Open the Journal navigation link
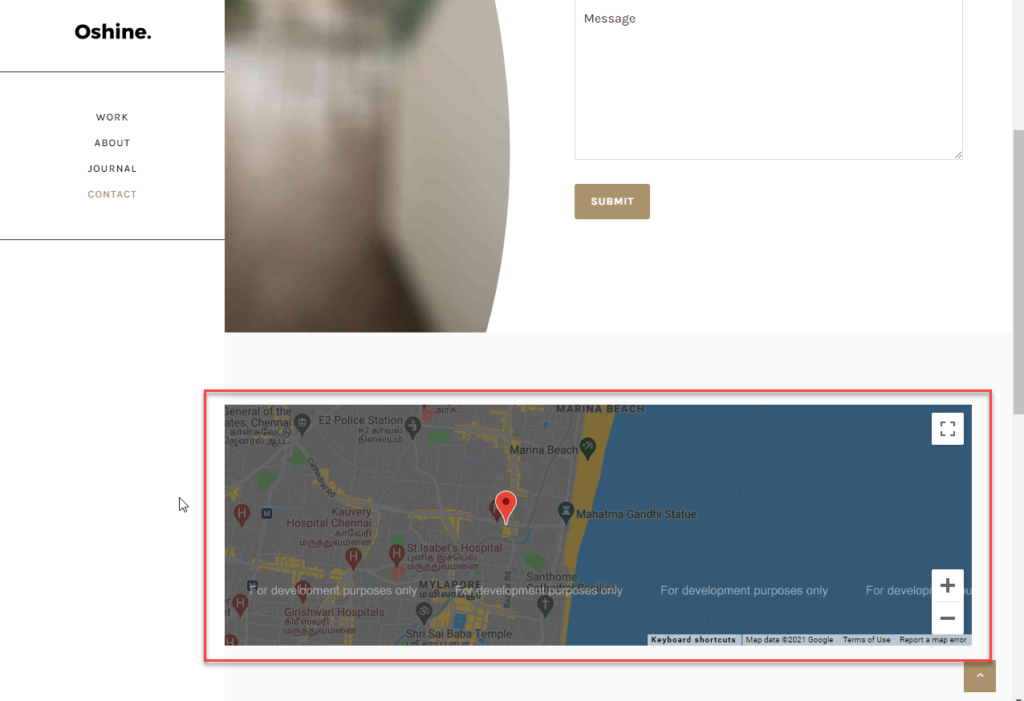1024x701 pixels. [112, 169]
